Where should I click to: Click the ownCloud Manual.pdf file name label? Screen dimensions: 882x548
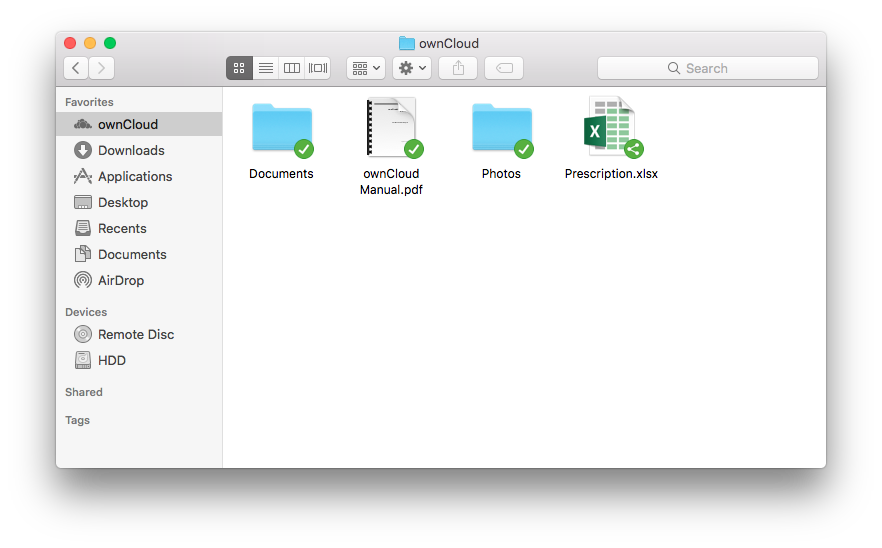pos(392,182)
